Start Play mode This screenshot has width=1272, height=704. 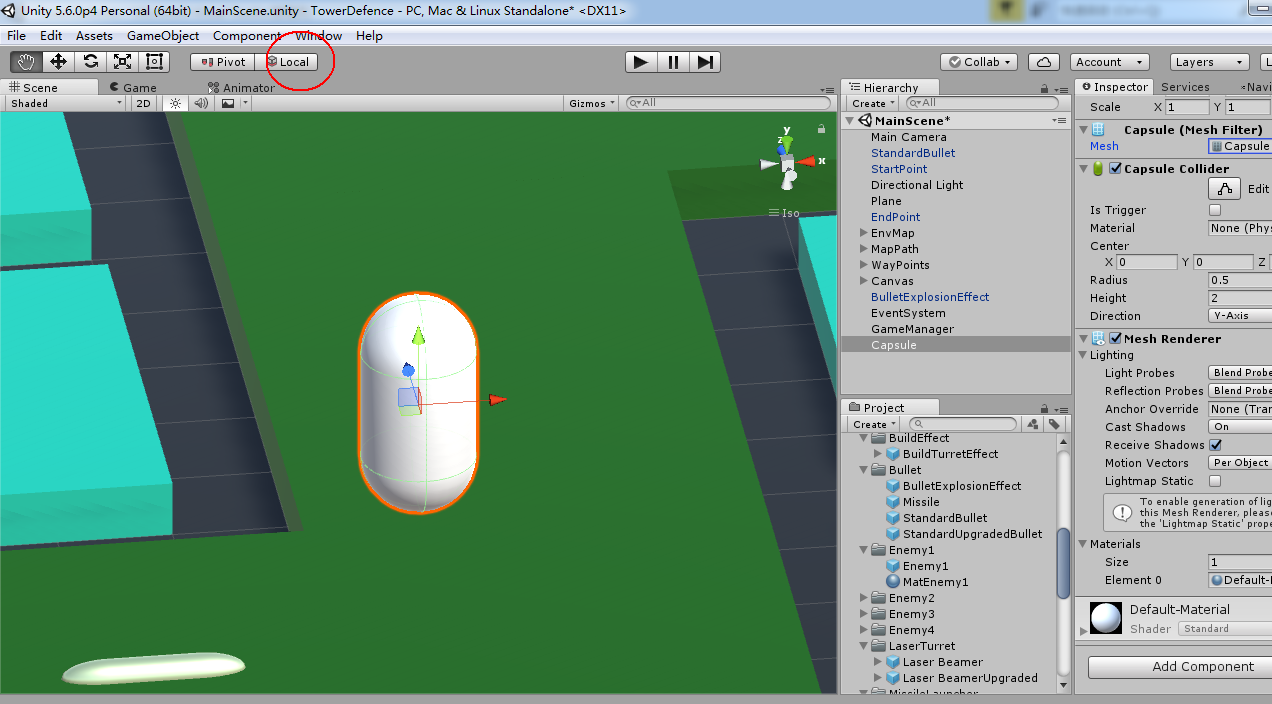click(x=642, y=62)
